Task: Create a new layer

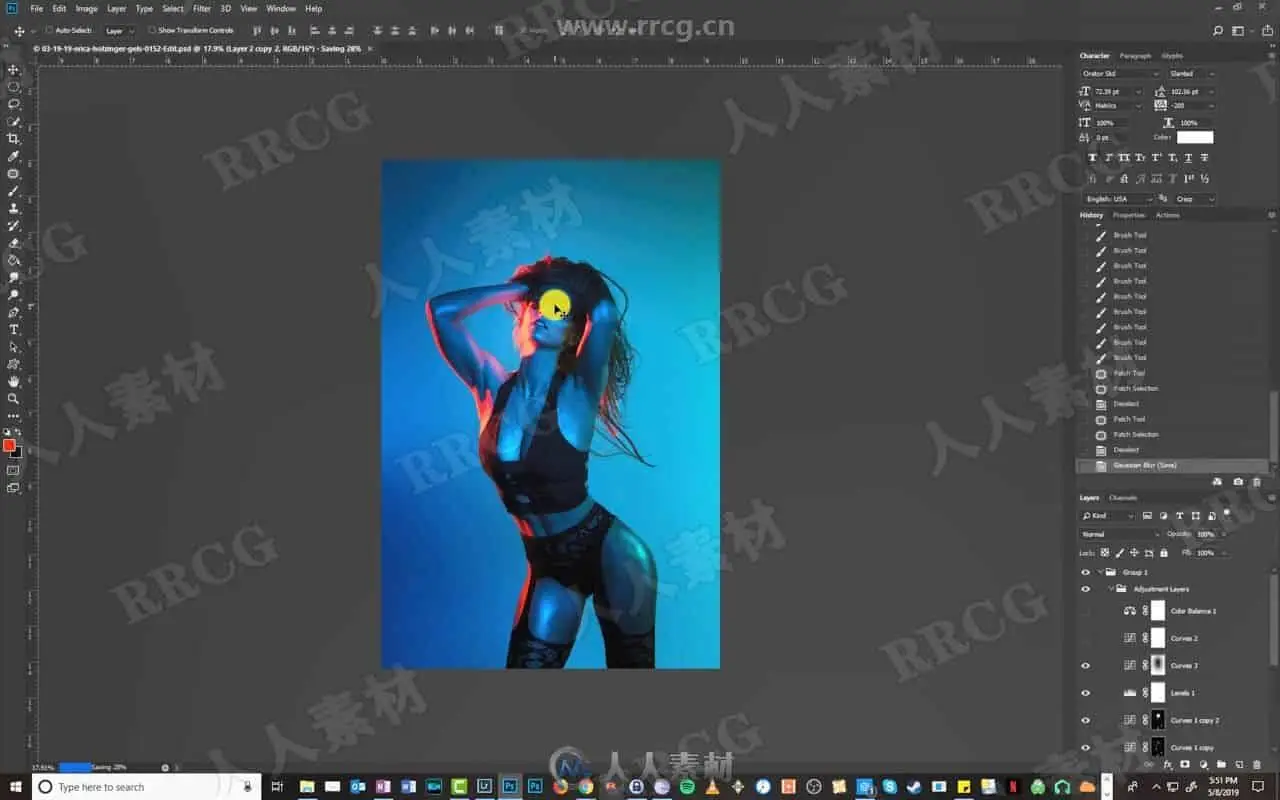Action: pyautogui.click(x=1239, y=765)
